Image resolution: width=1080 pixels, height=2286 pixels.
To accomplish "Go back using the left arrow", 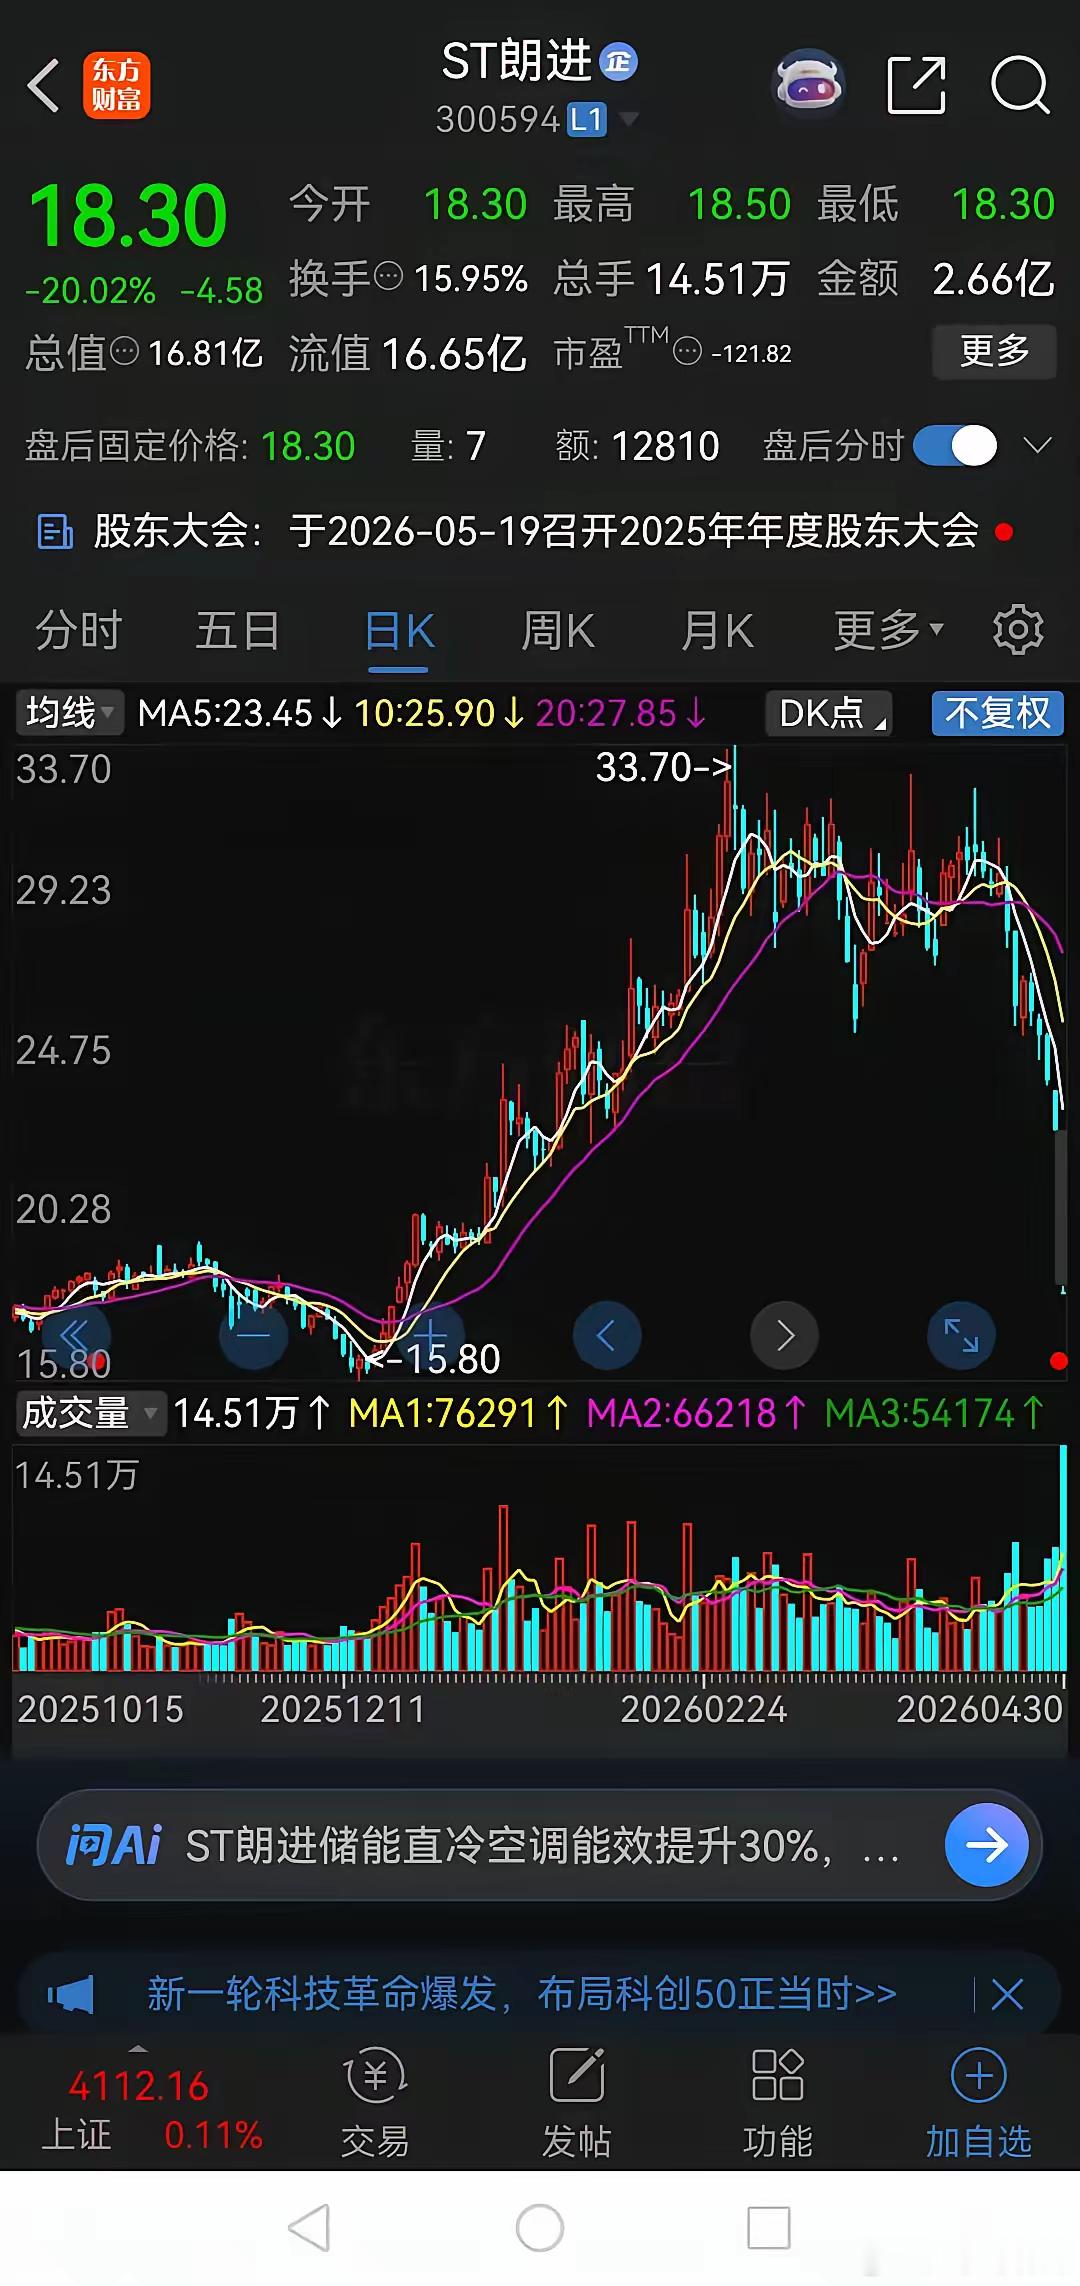I will 44,86.
